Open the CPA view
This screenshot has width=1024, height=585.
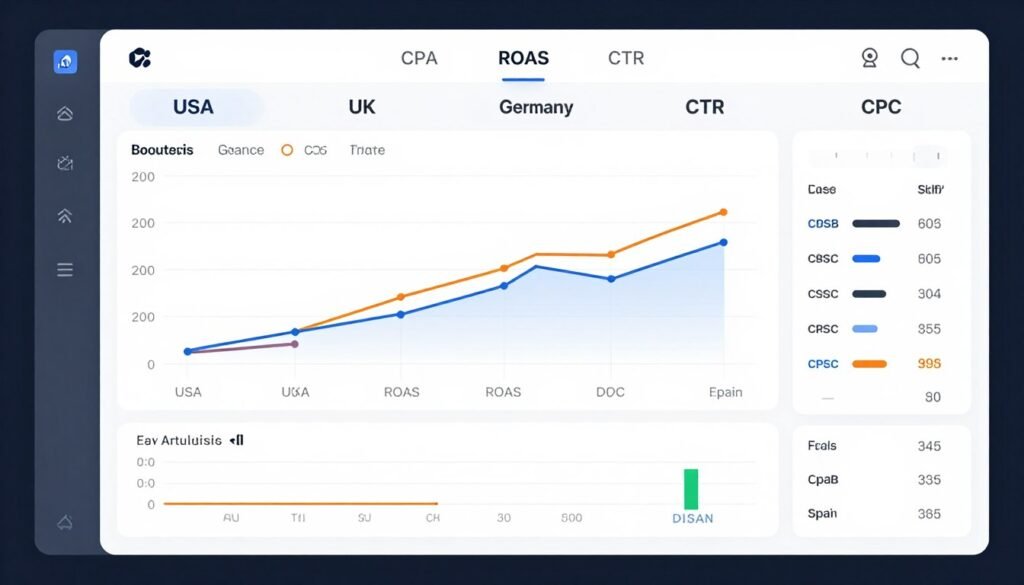419,58
